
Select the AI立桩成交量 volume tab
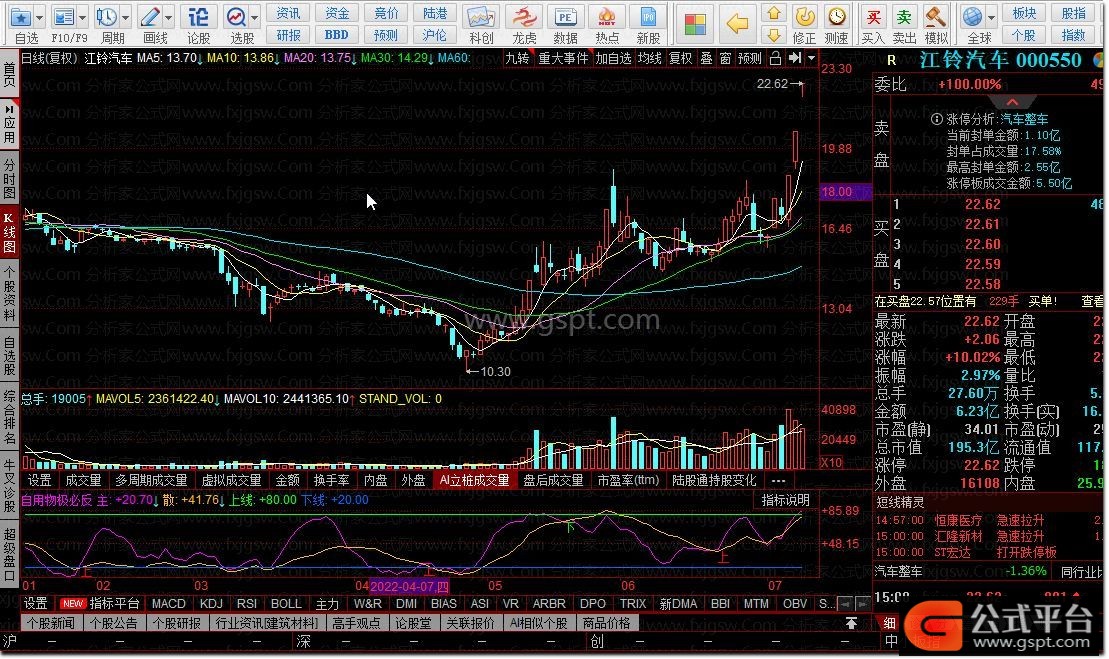tap(474, 480)
